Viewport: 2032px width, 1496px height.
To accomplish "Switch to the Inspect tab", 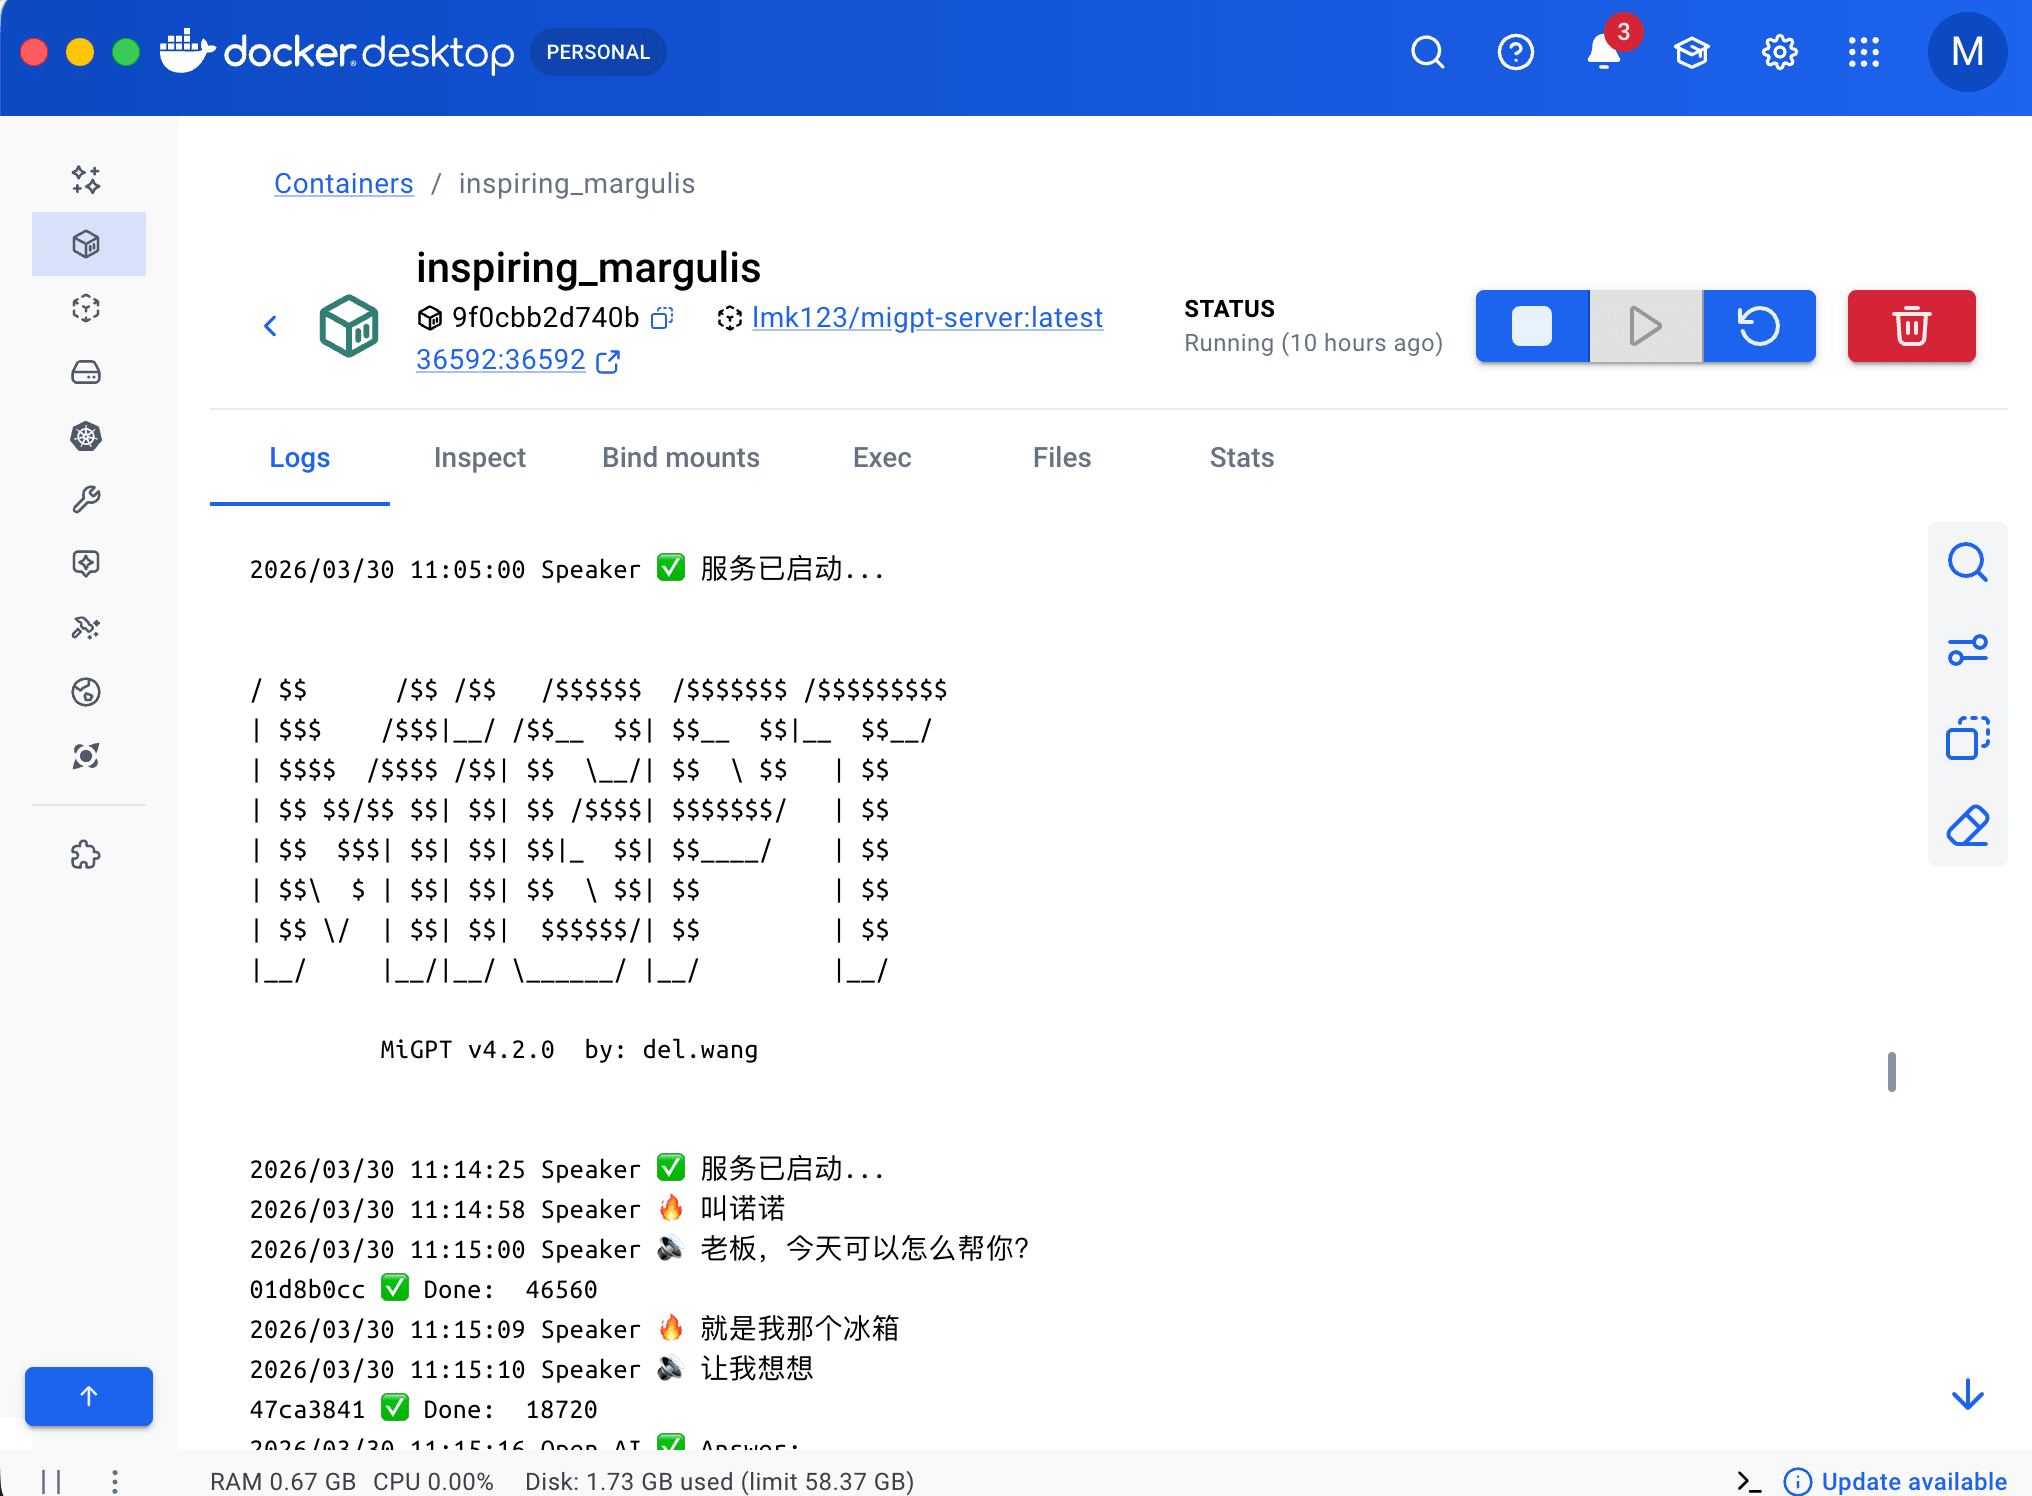I will pos(479,458).
